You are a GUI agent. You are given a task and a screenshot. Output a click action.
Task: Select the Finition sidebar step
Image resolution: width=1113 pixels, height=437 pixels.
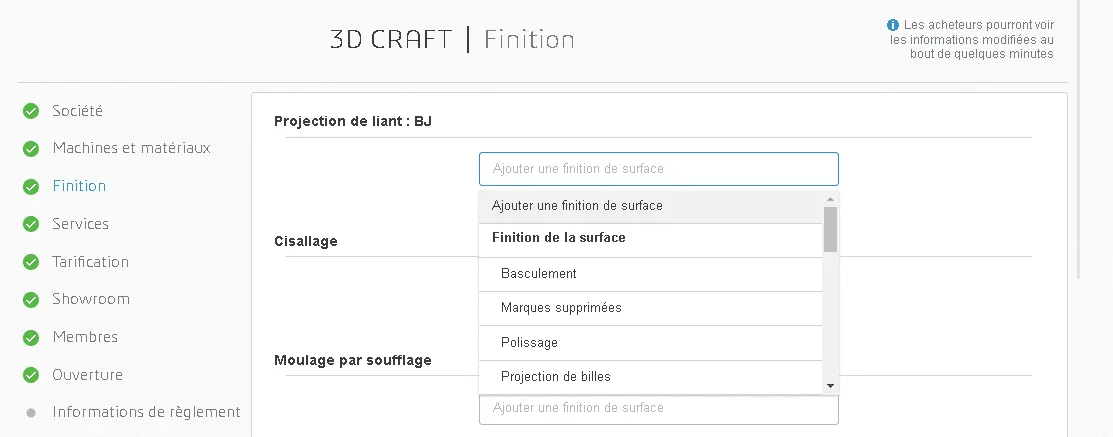(x=79, y=186)
